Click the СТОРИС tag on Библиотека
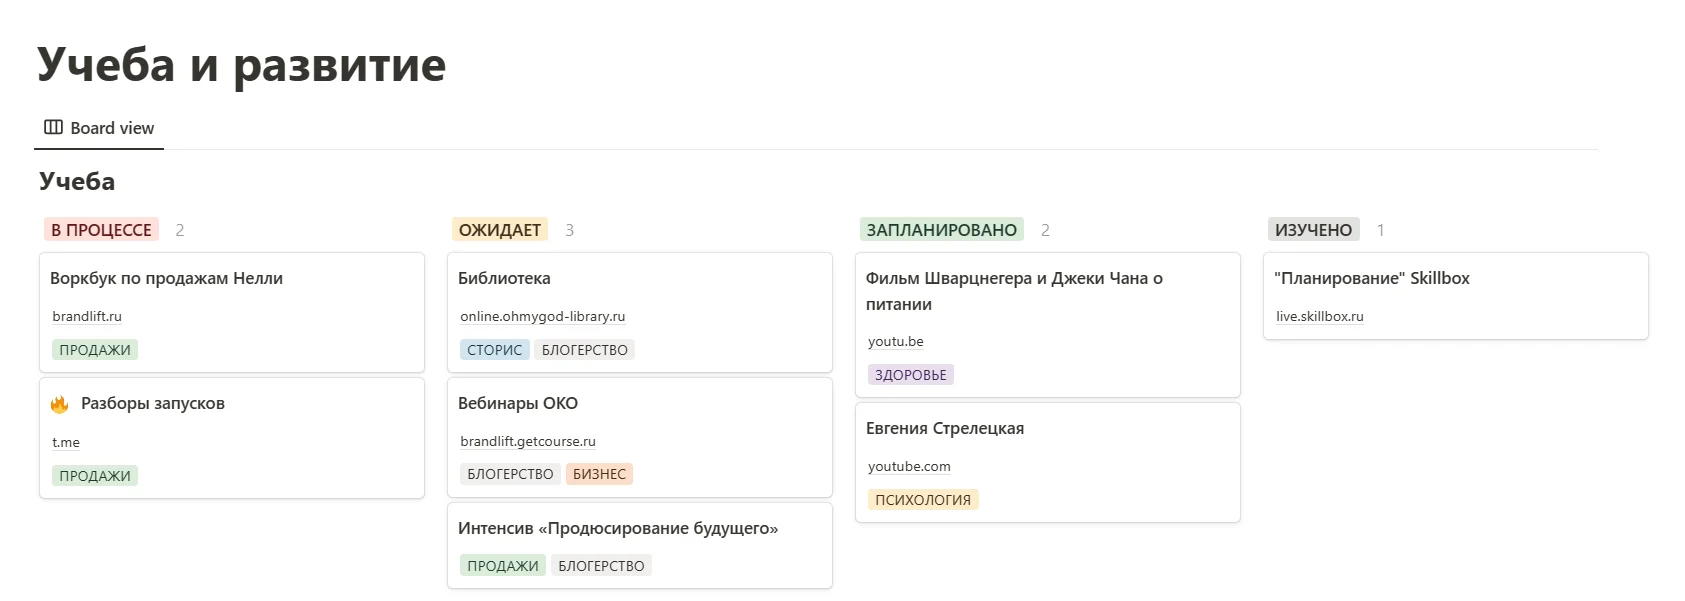This screenshot has height=601, width=1685. (494, 350)
